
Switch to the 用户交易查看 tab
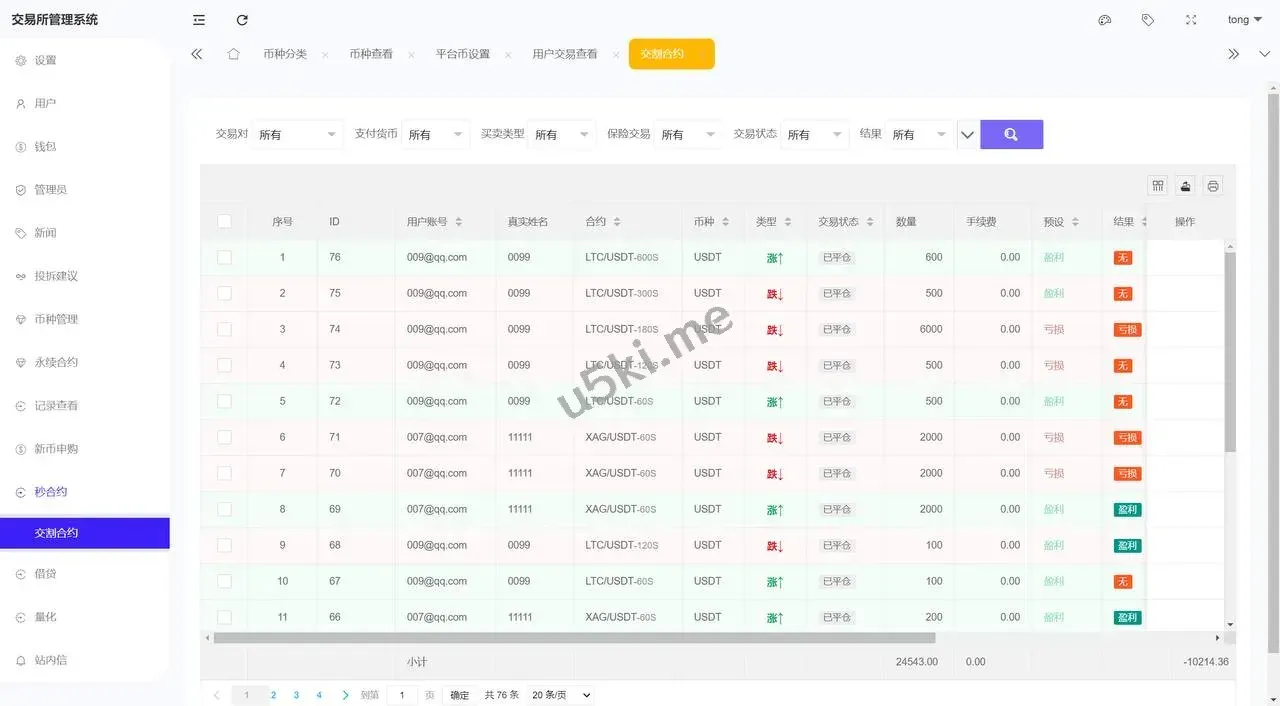coord(564,54)
